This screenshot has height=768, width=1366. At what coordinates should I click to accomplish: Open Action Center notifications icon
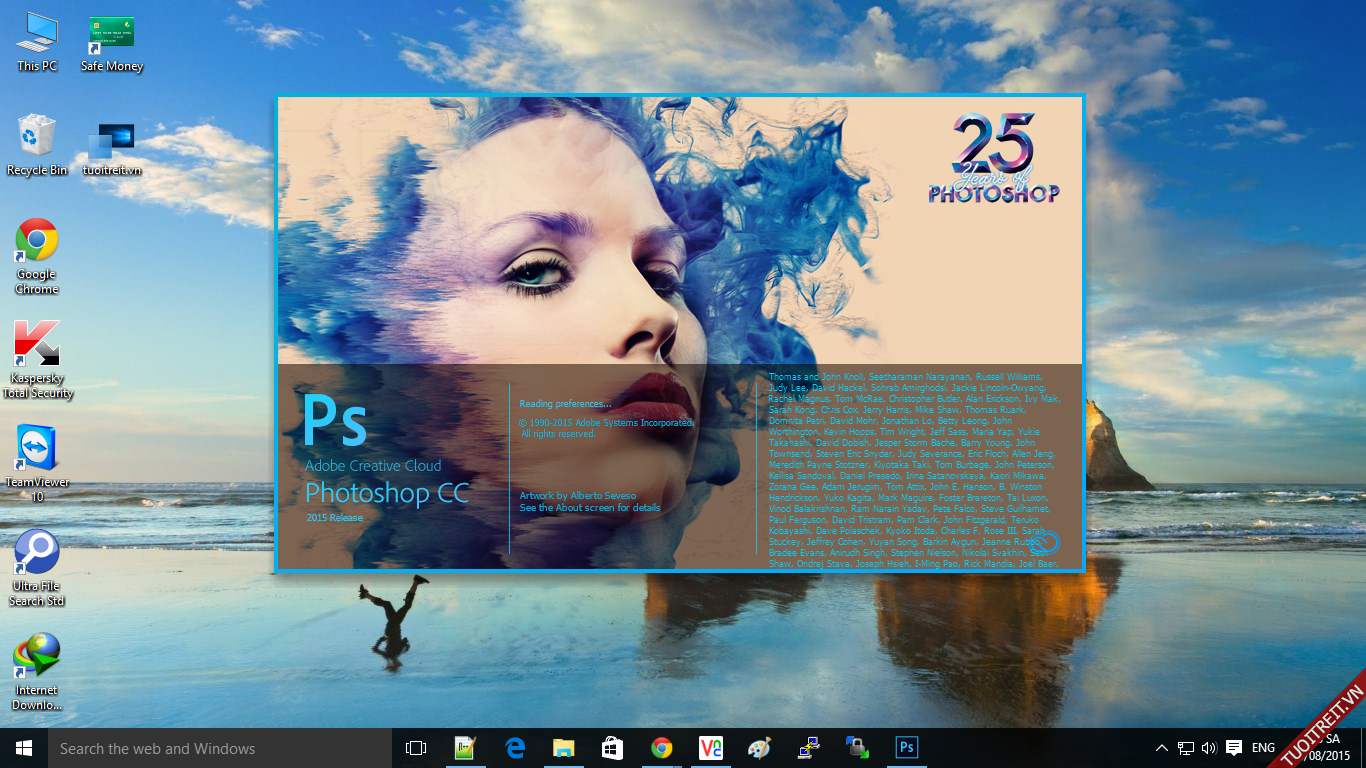[1234, 748]
